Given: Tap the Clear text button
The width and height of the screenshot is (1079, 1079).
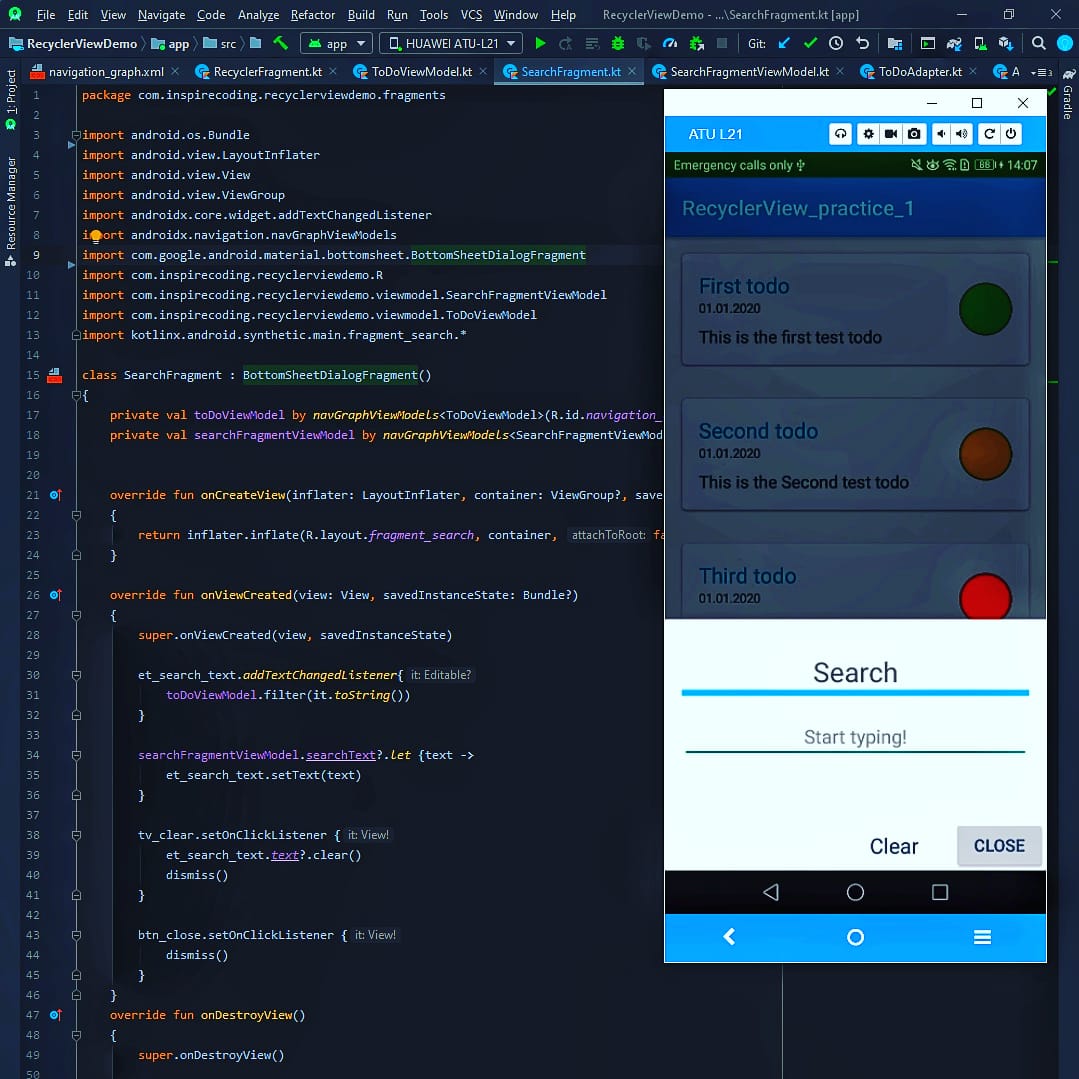Looking at the screenshot, I should click(x=893, y=846).
